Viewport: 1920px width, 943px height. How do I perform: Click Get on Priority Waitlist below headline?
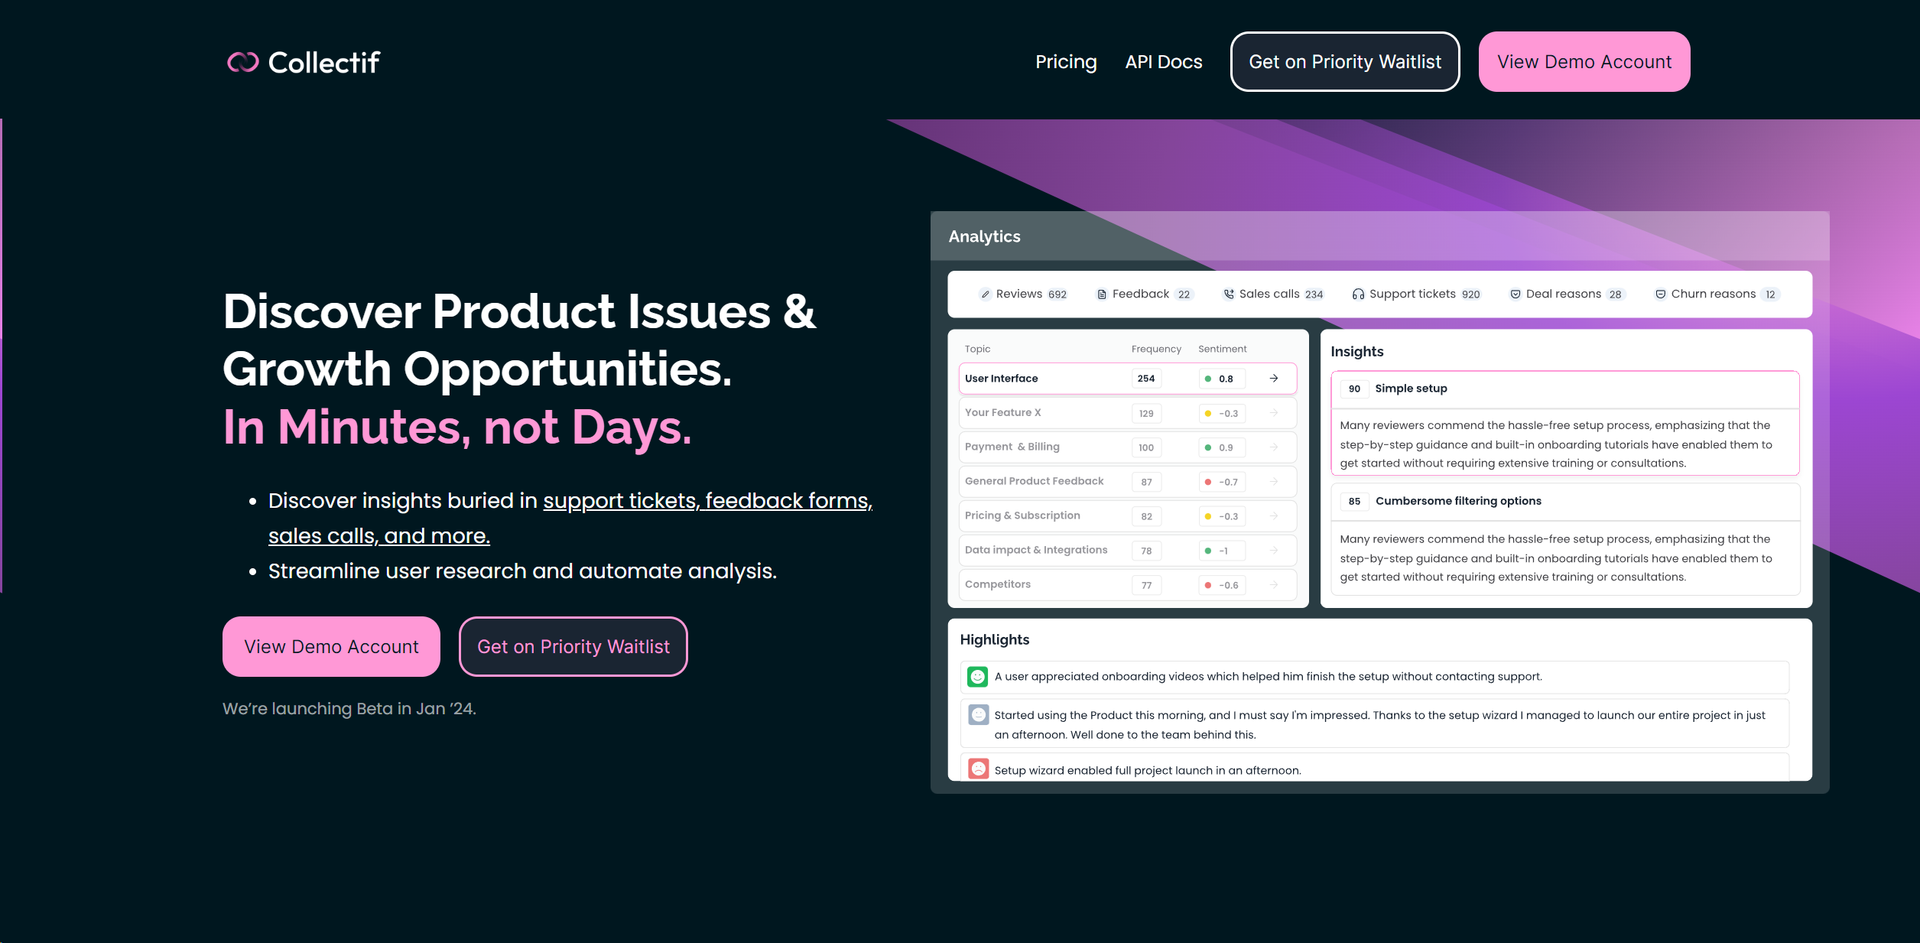click(573, 647)
